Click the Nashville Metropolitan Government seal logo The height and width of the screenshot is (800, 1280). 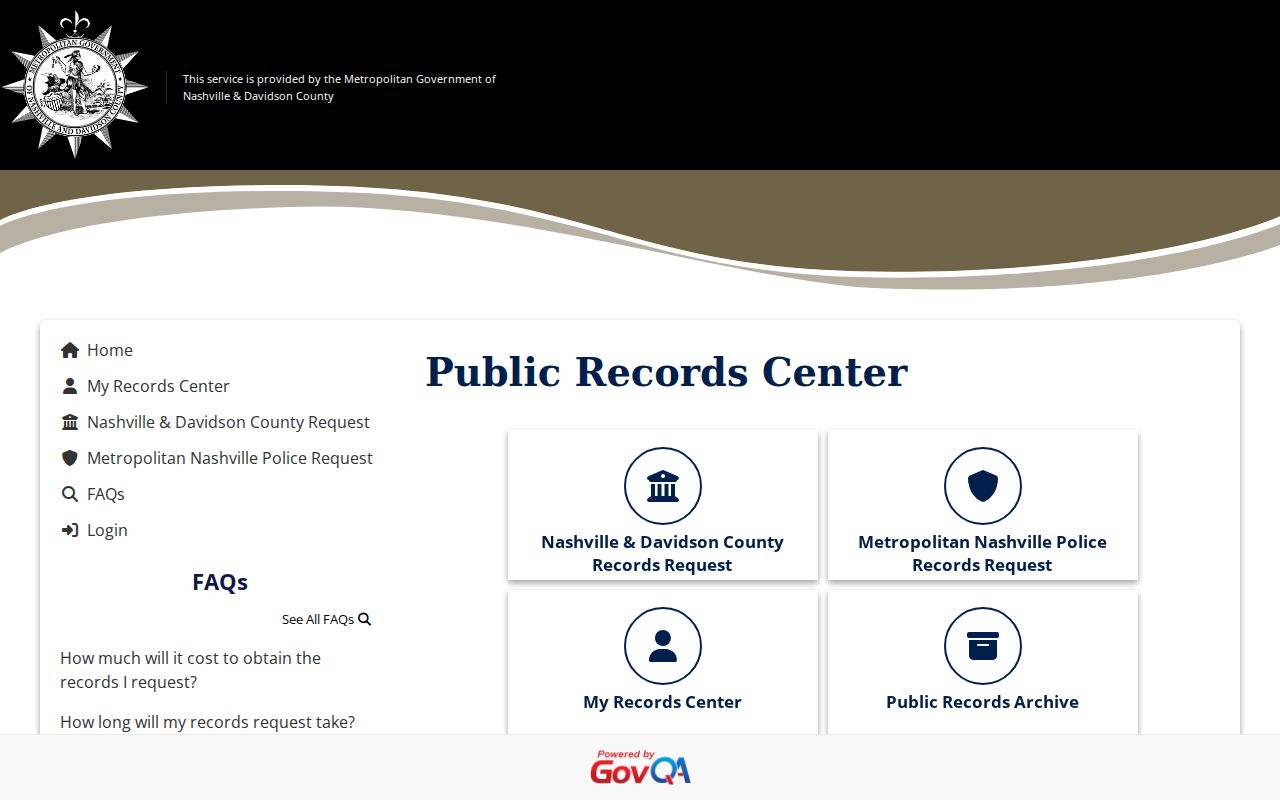tap(75, 85)
